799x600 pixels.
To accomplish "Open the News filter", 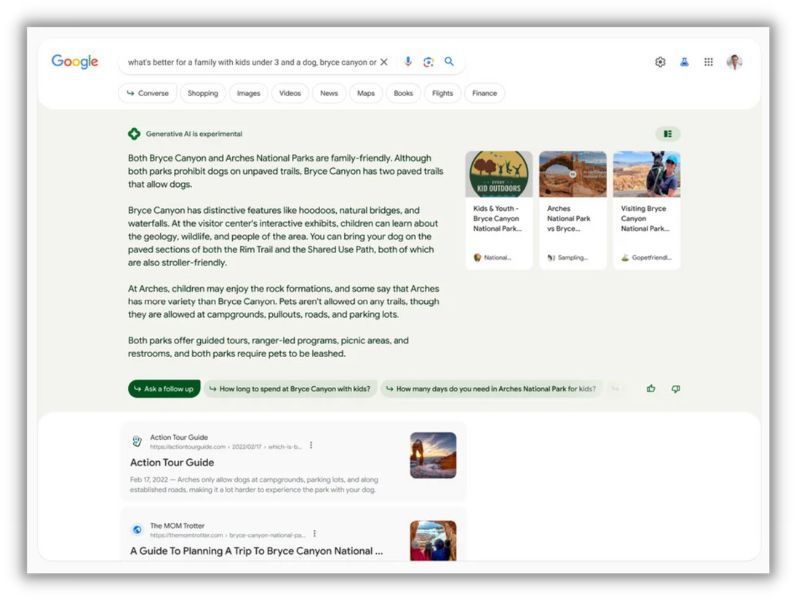I will click(x=329, y=93).
